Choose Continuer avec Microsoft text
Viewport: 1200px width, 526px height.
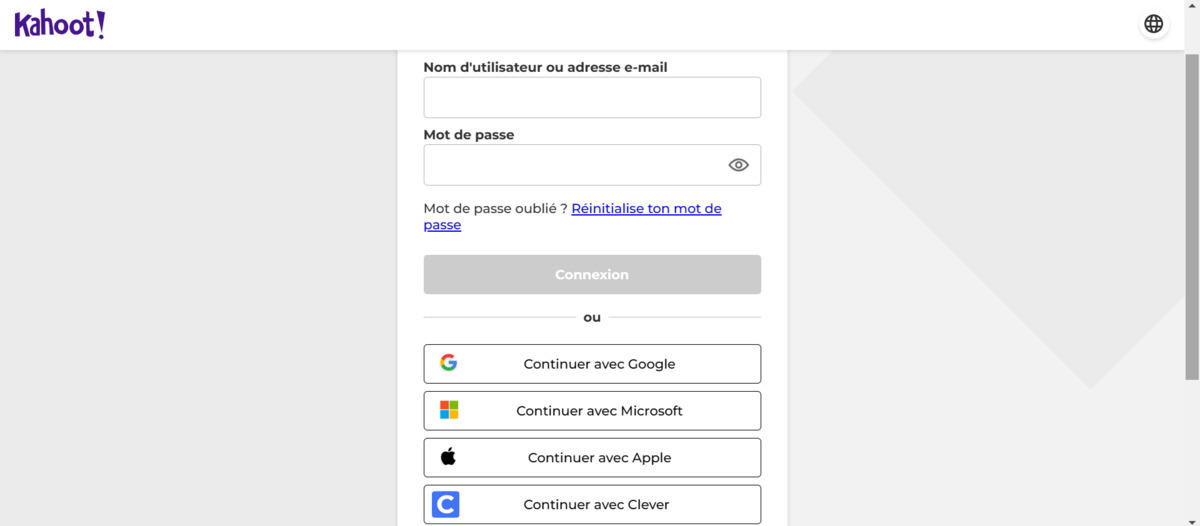pyautogui.click(x=599, y=411)
